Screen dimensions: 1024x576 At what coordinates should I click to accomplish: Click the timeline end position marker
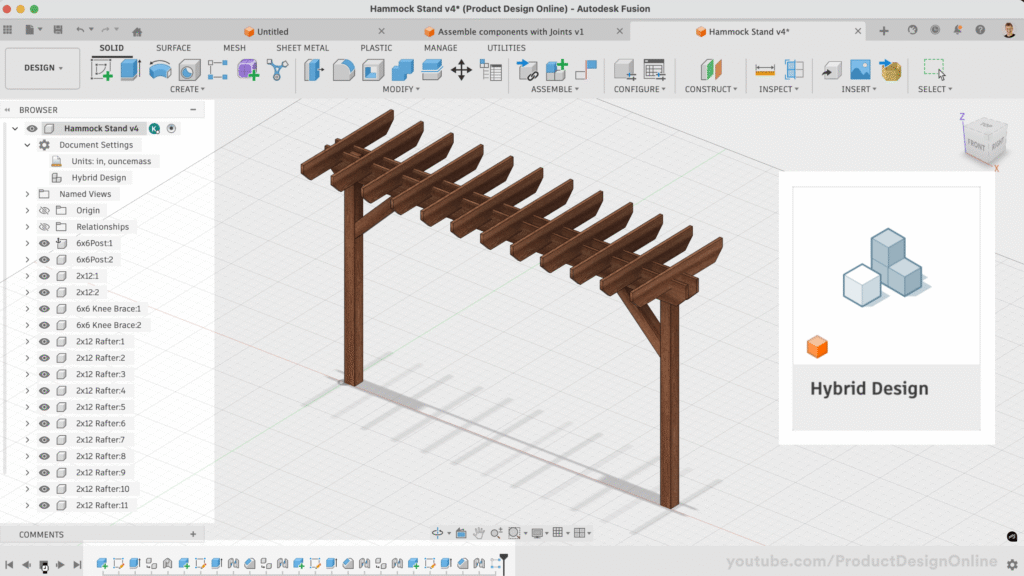504,558
